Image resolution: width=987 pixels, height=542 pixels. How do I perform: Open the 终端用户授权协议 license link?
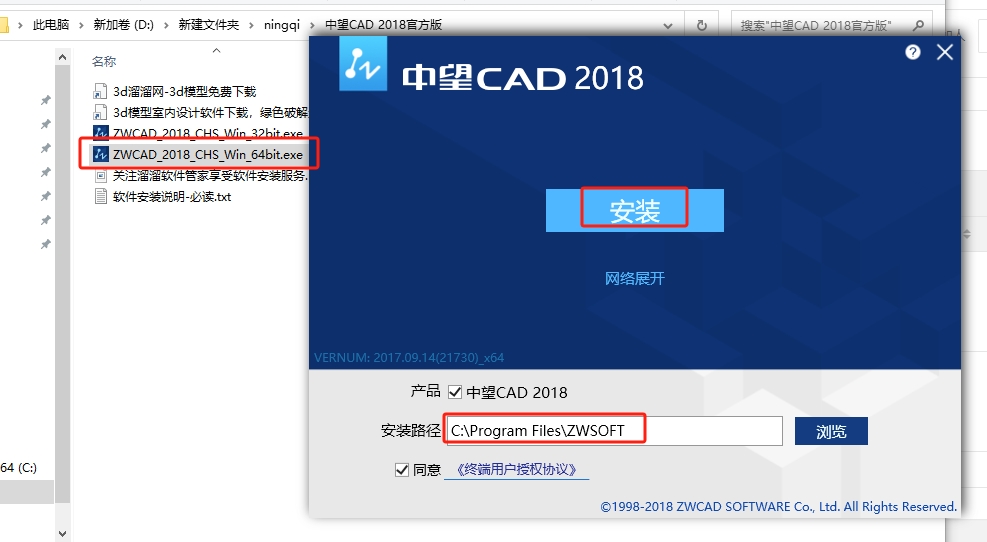(516, 470)
